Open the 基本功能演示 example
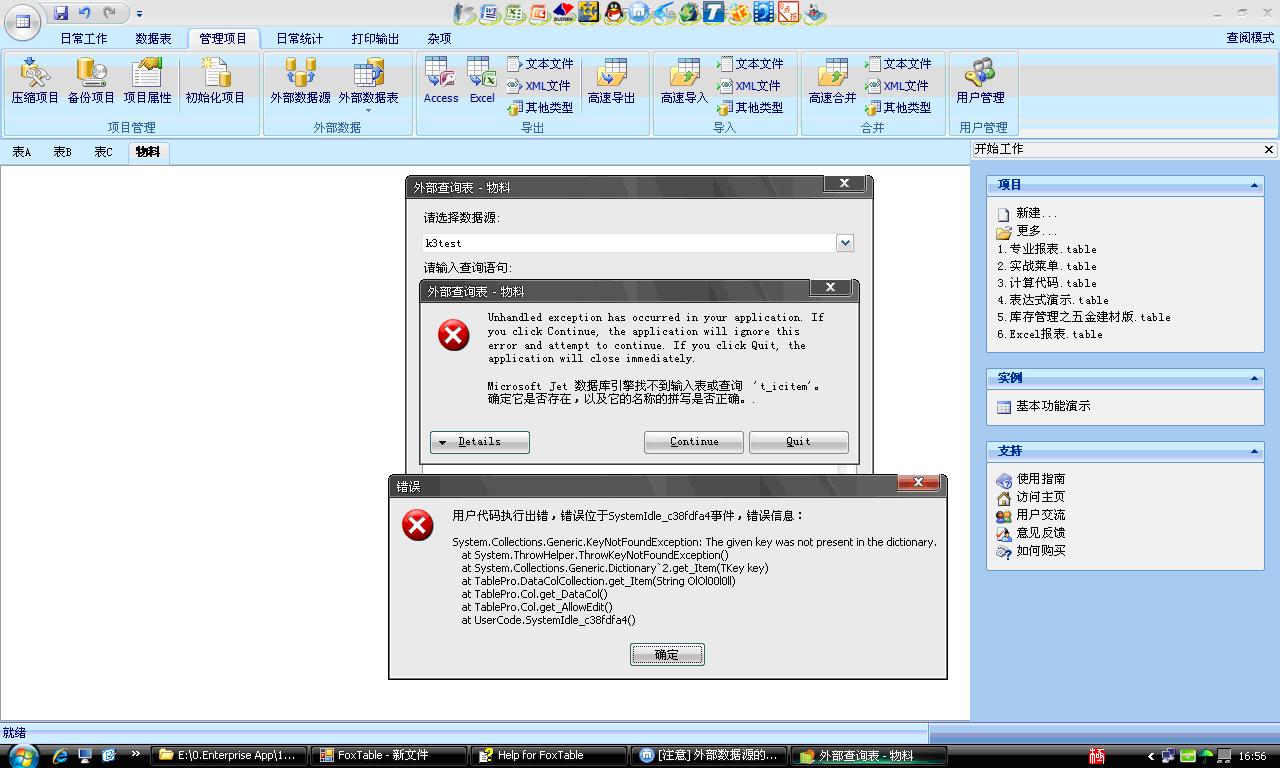 point(1044,406)
